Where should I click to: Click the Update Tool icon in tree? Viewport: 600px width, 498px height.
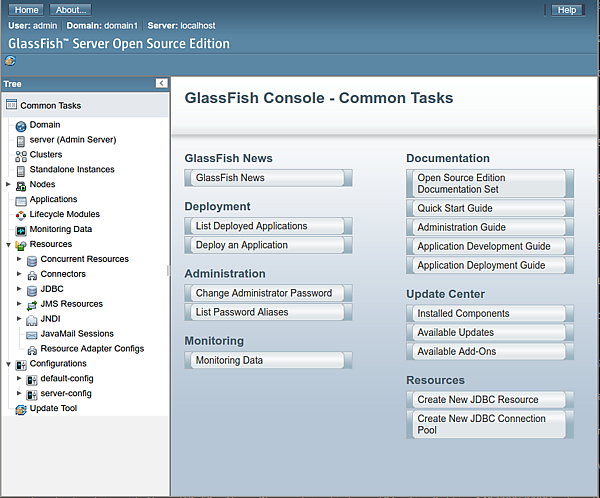pyautogui.click(x=20, y=409)
